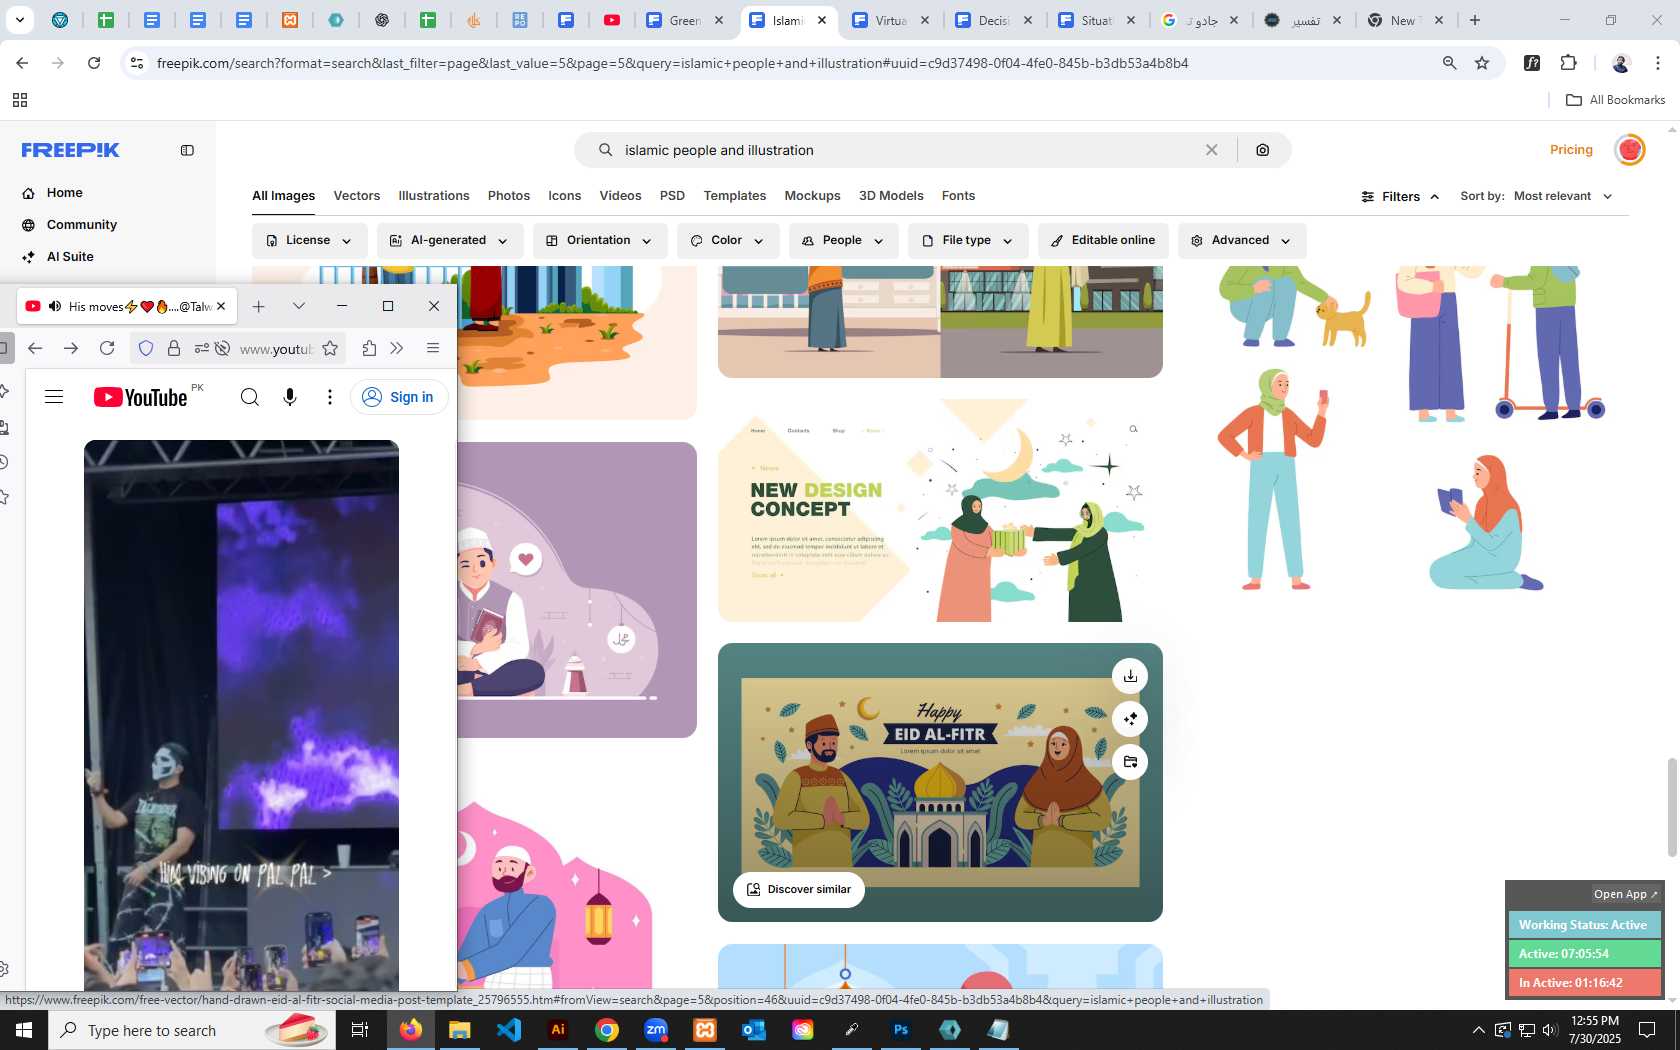The height and width of the screenshot is (1050, 1680).
Task: Reload the Freepik page
Action: coord(94,63)
